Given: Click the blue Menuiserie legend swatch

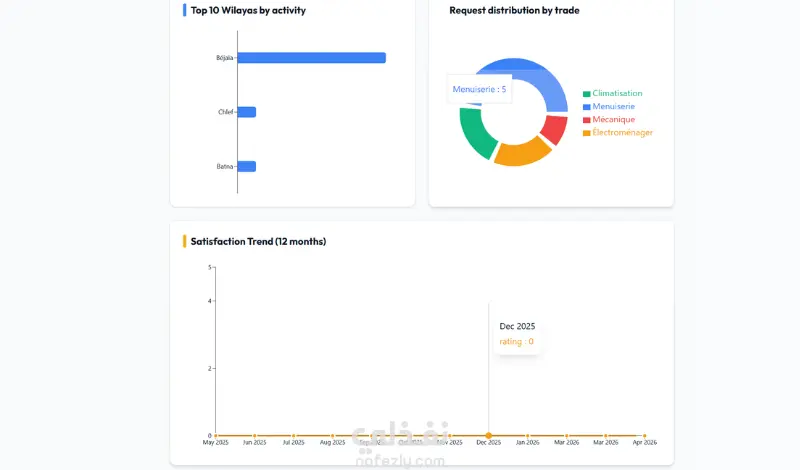Looking at the screenshot, I should [x=587, y=107].
